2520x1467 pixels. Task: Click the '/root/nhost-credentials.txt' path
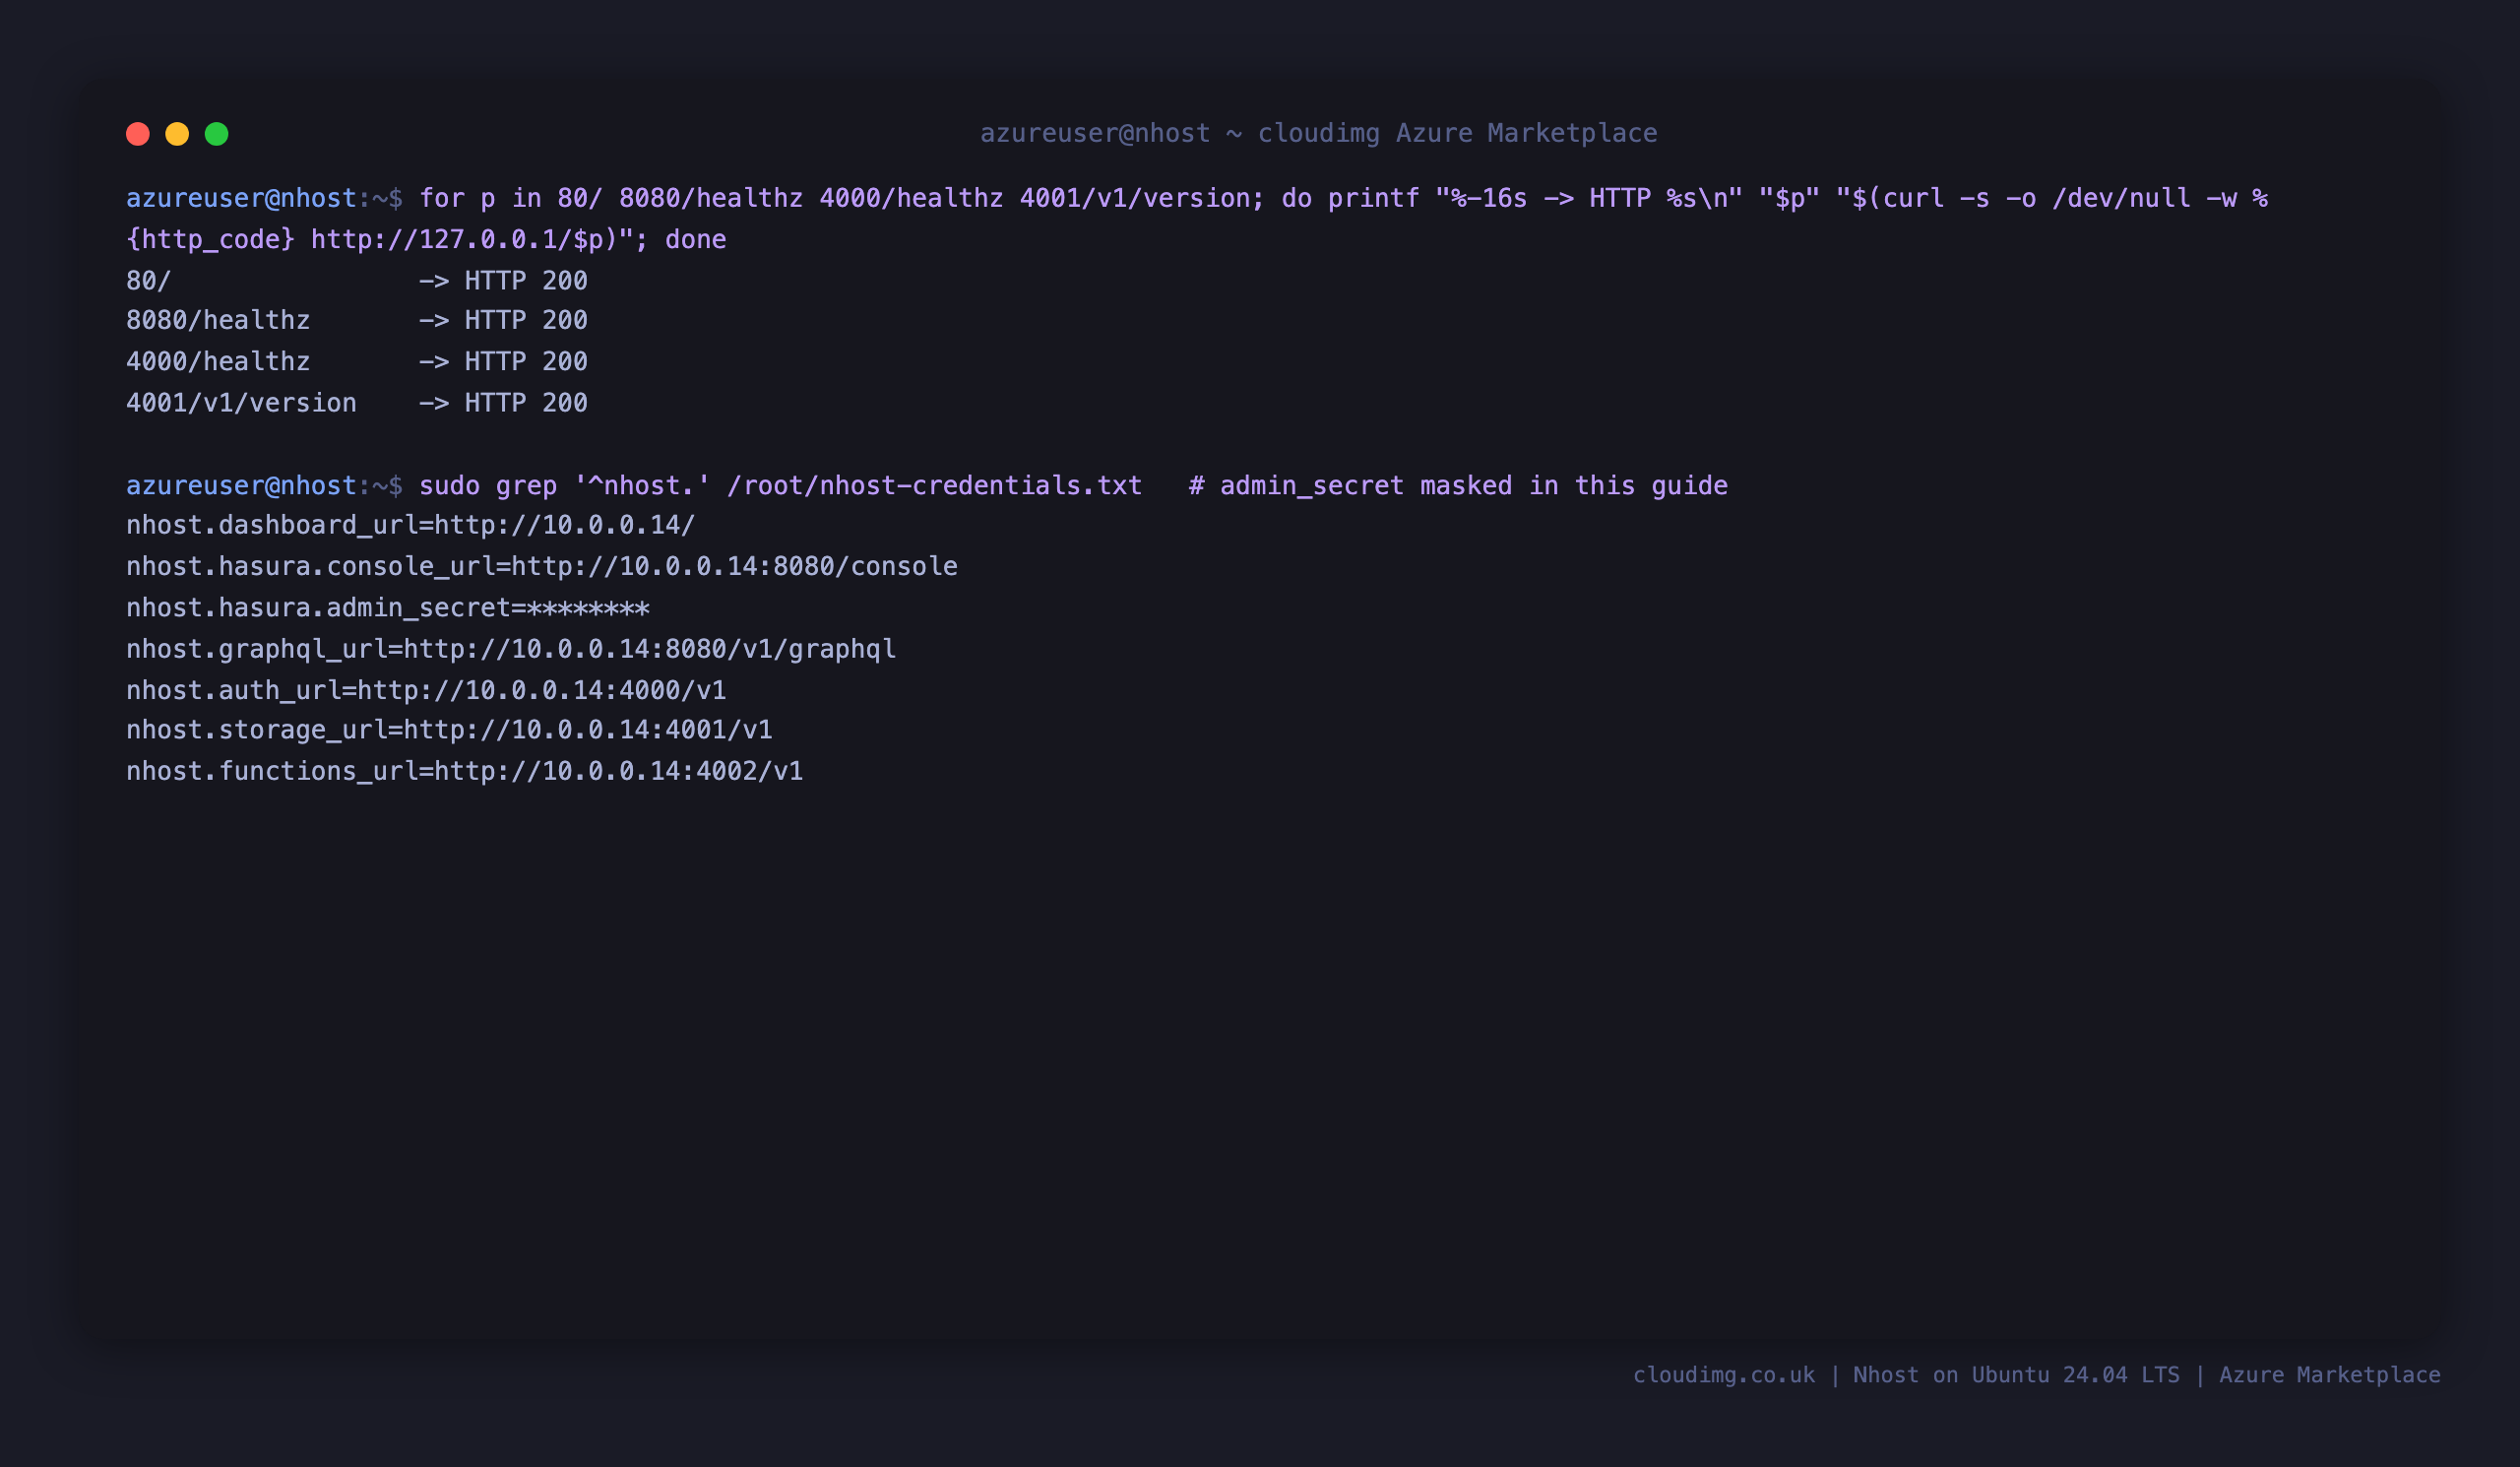coord(934,485)
